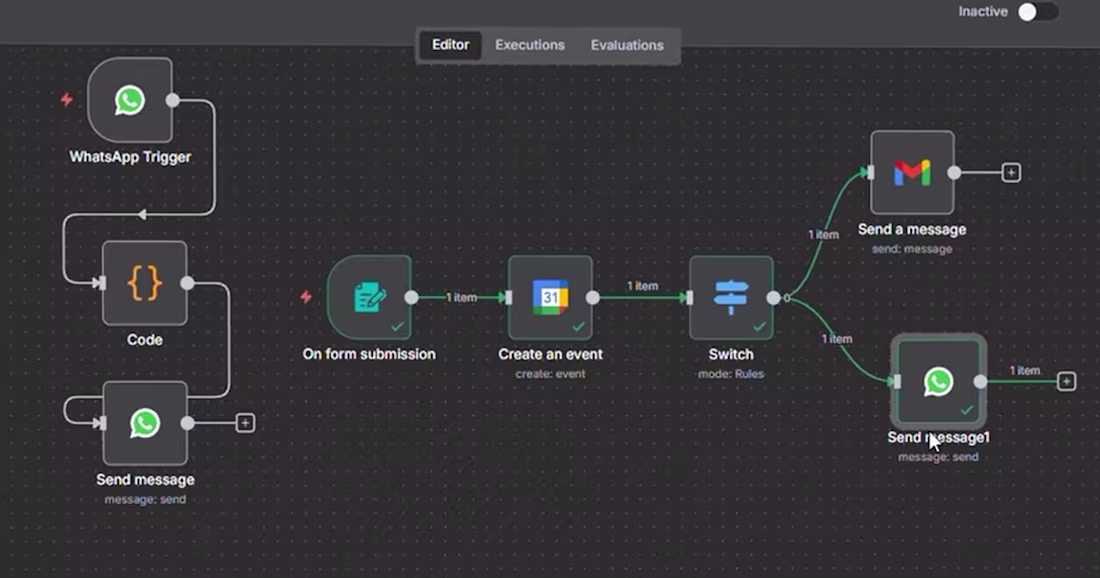The width and height of the screenshot is (1100, 578).
Task: Click the Gmail node output connector
Action: pyautogui.click(x=954, y=173)
